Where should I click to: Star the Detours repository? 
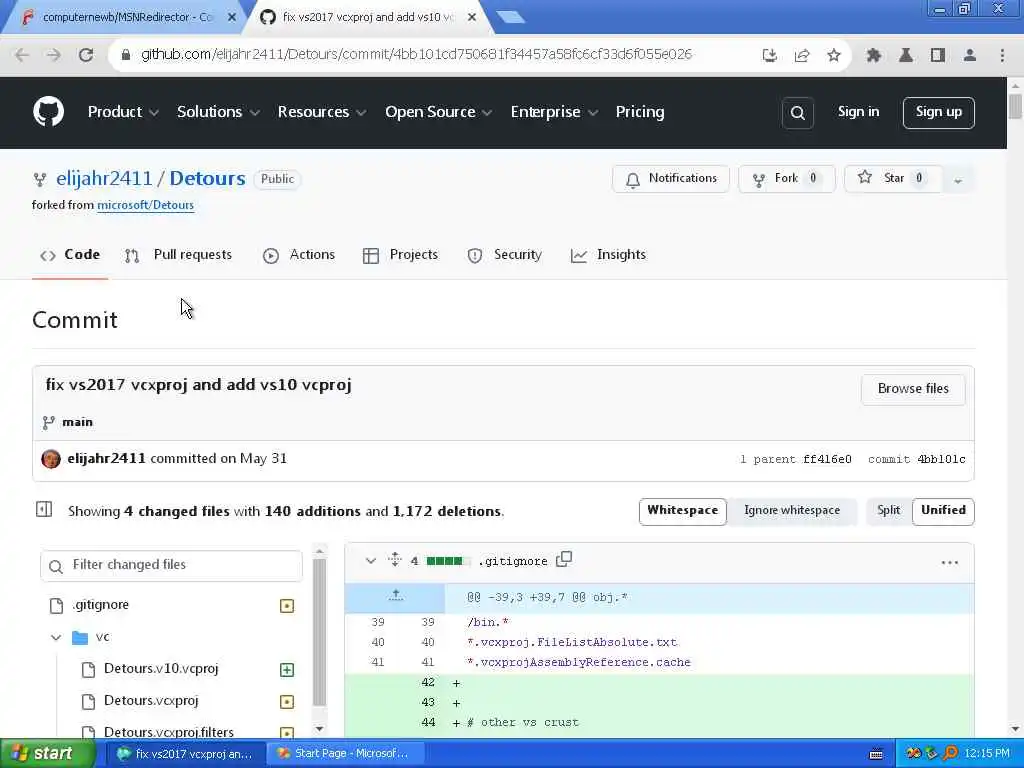892,178
